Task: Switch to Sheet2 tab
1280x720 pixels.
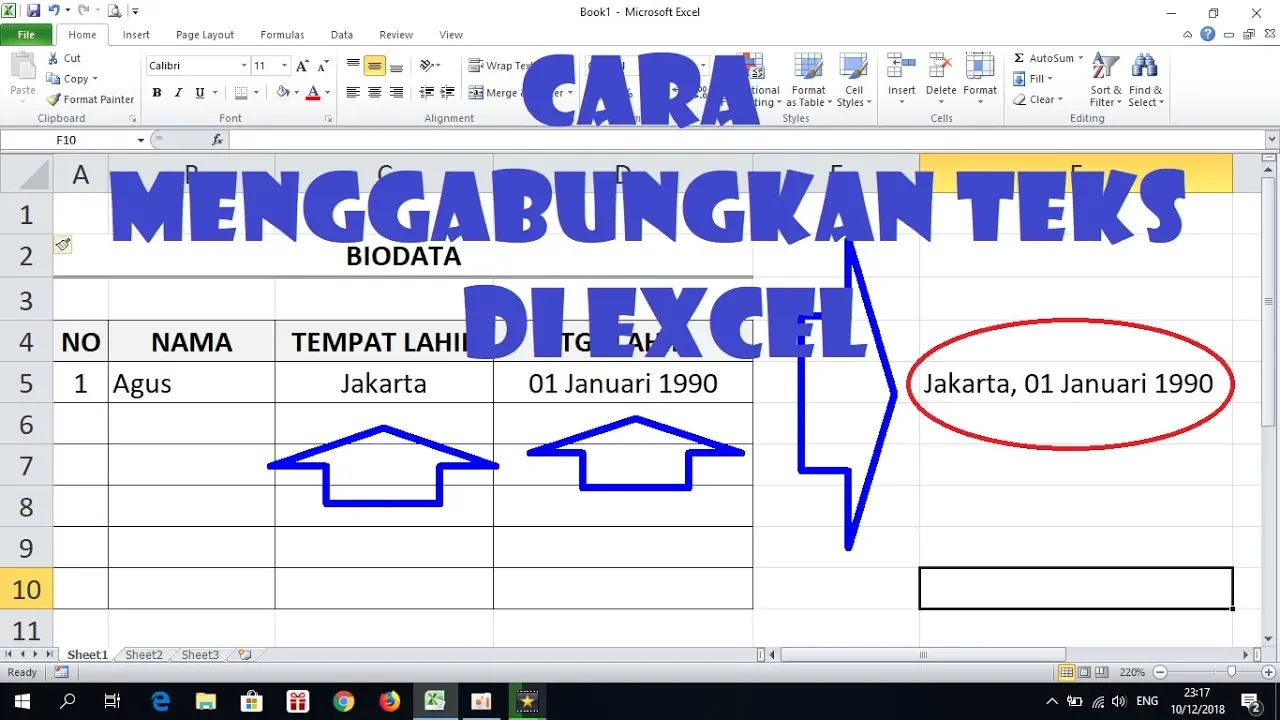Action: [144, 655]
